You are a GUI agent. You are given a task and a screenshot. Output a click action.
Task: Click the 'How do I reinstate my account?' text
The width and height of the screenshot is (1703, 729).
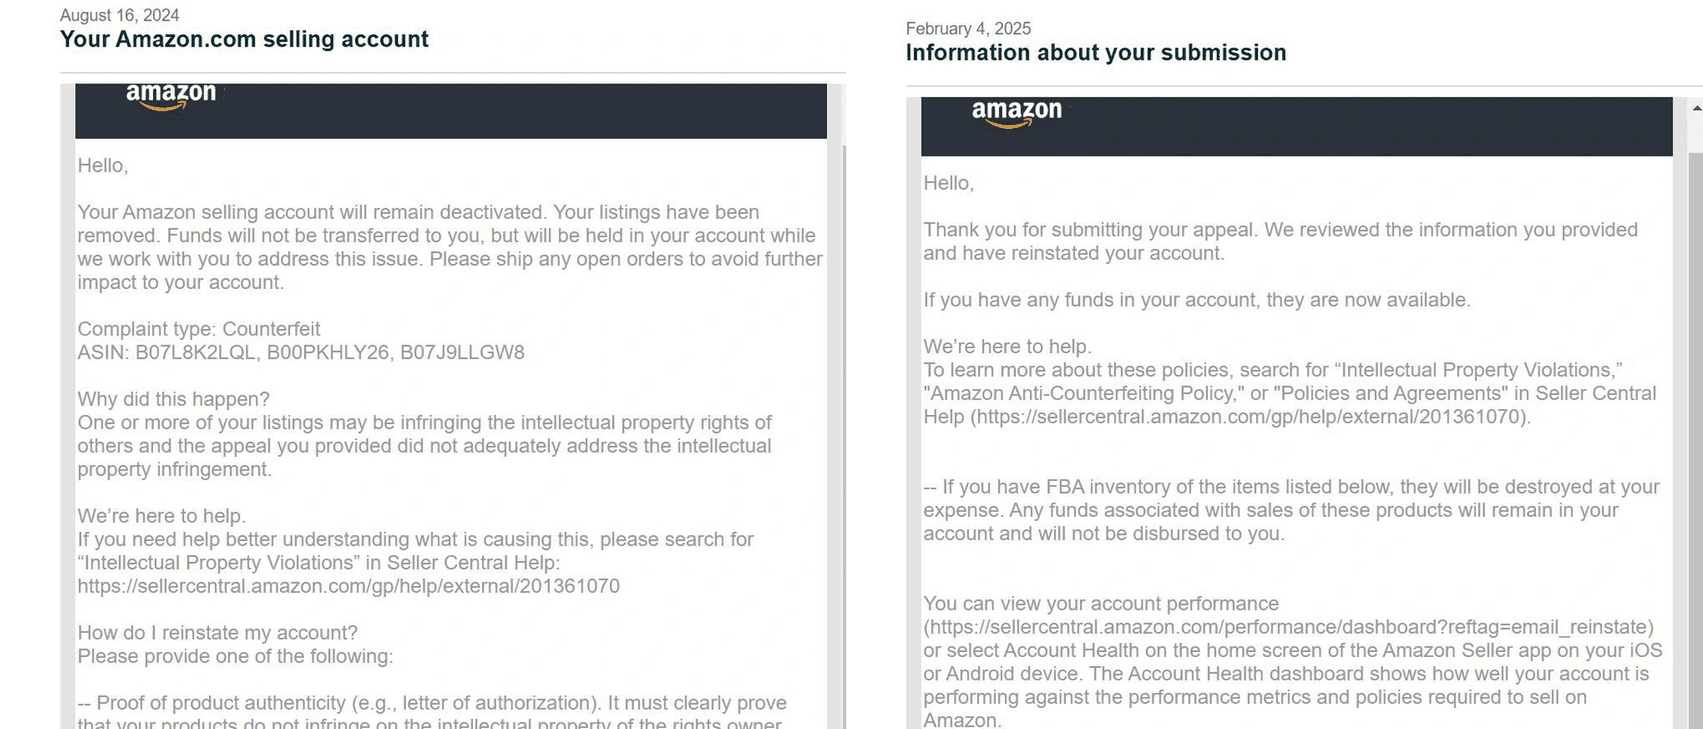point(217,634)
